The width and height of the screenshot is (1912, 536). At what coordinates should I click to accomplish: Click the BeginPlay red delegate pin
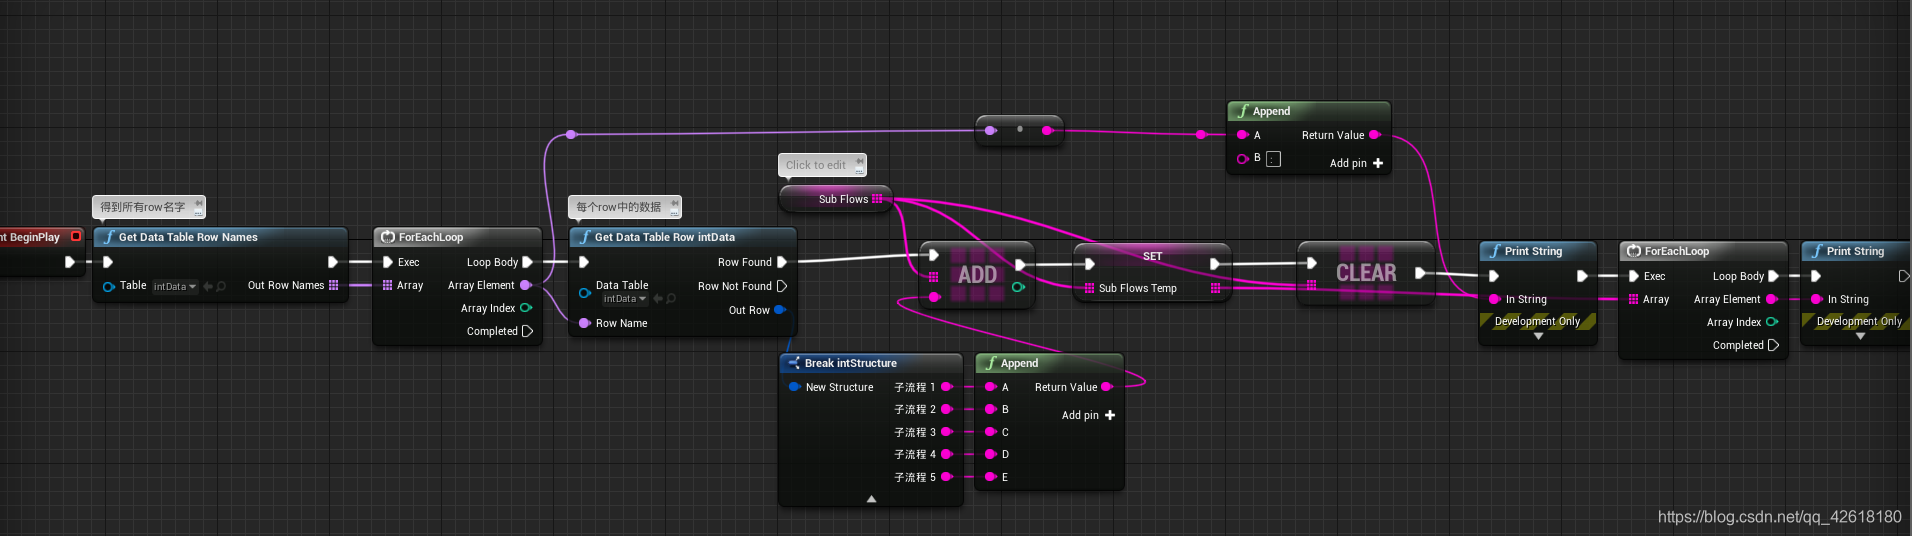[x=76, y=237]
